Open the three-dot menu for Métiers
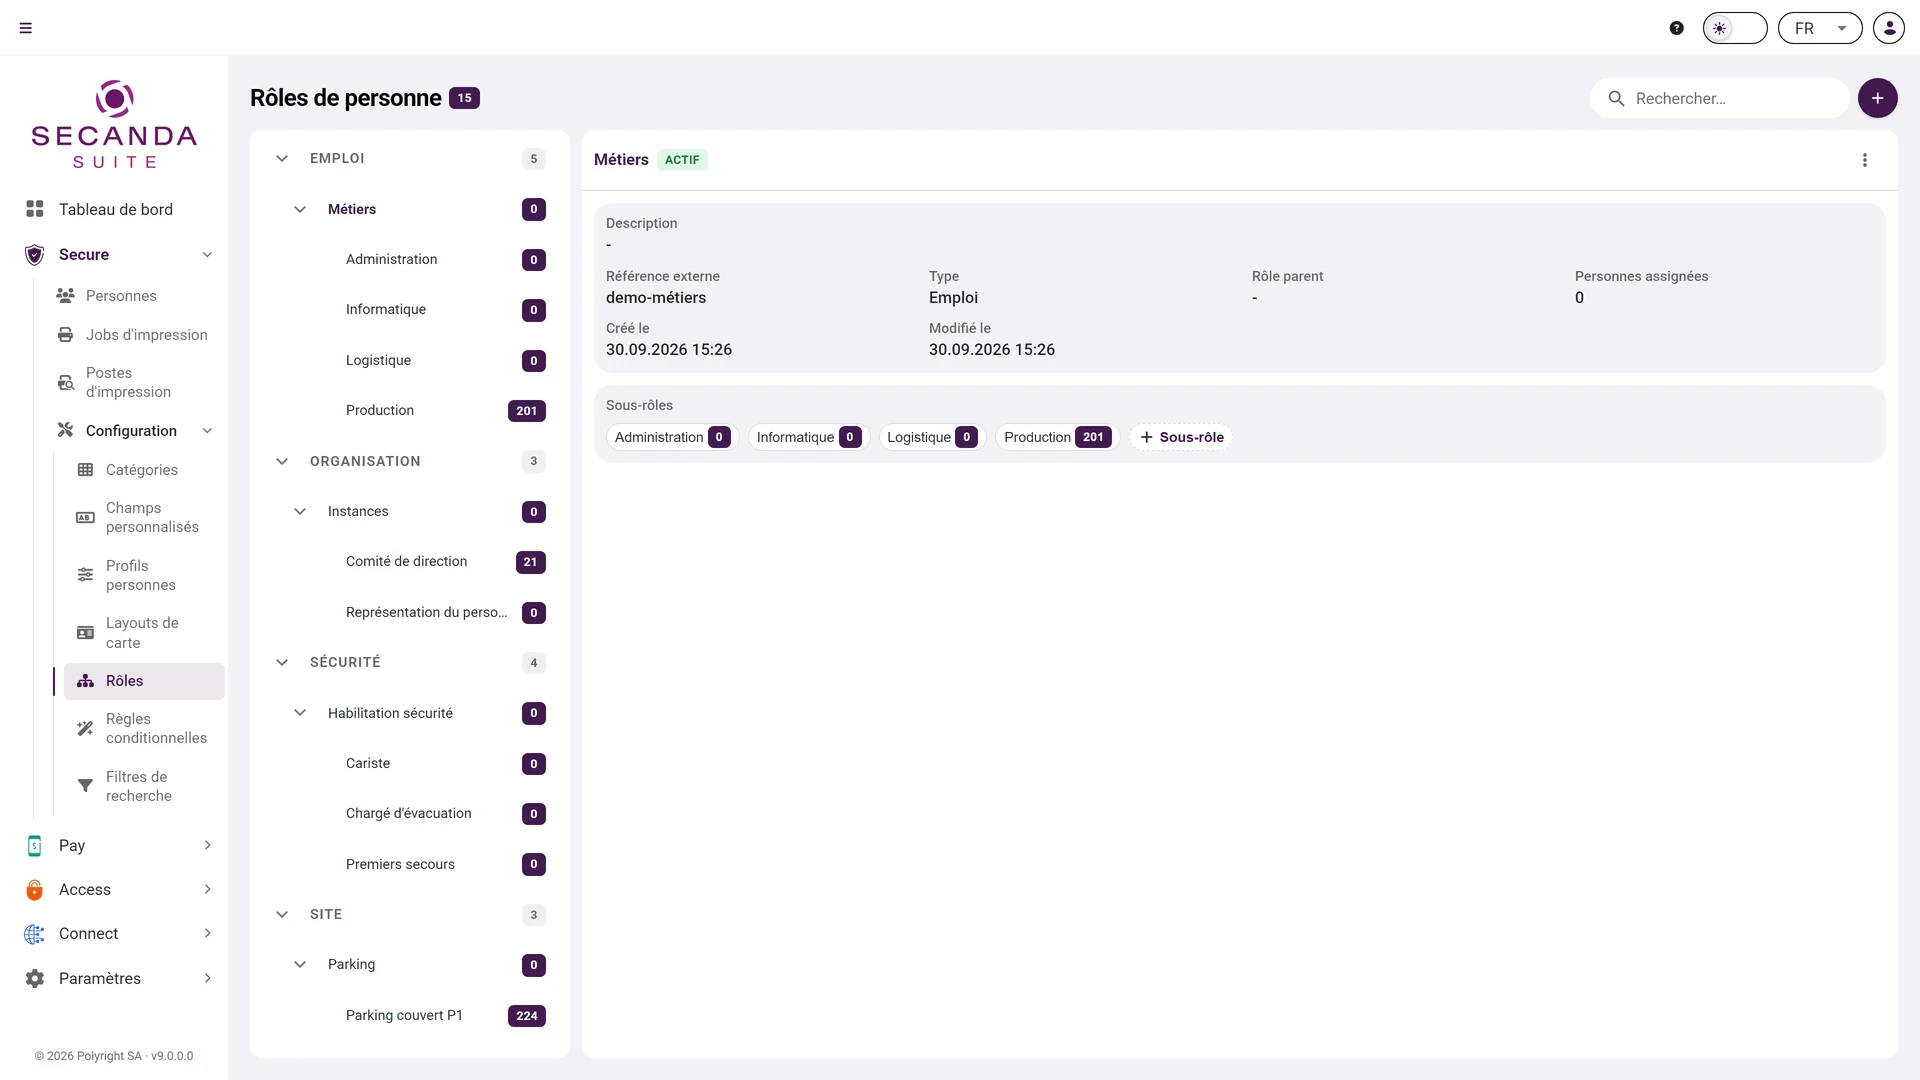This screenshot has height=1080, width=1920. tap(1865, 160)
